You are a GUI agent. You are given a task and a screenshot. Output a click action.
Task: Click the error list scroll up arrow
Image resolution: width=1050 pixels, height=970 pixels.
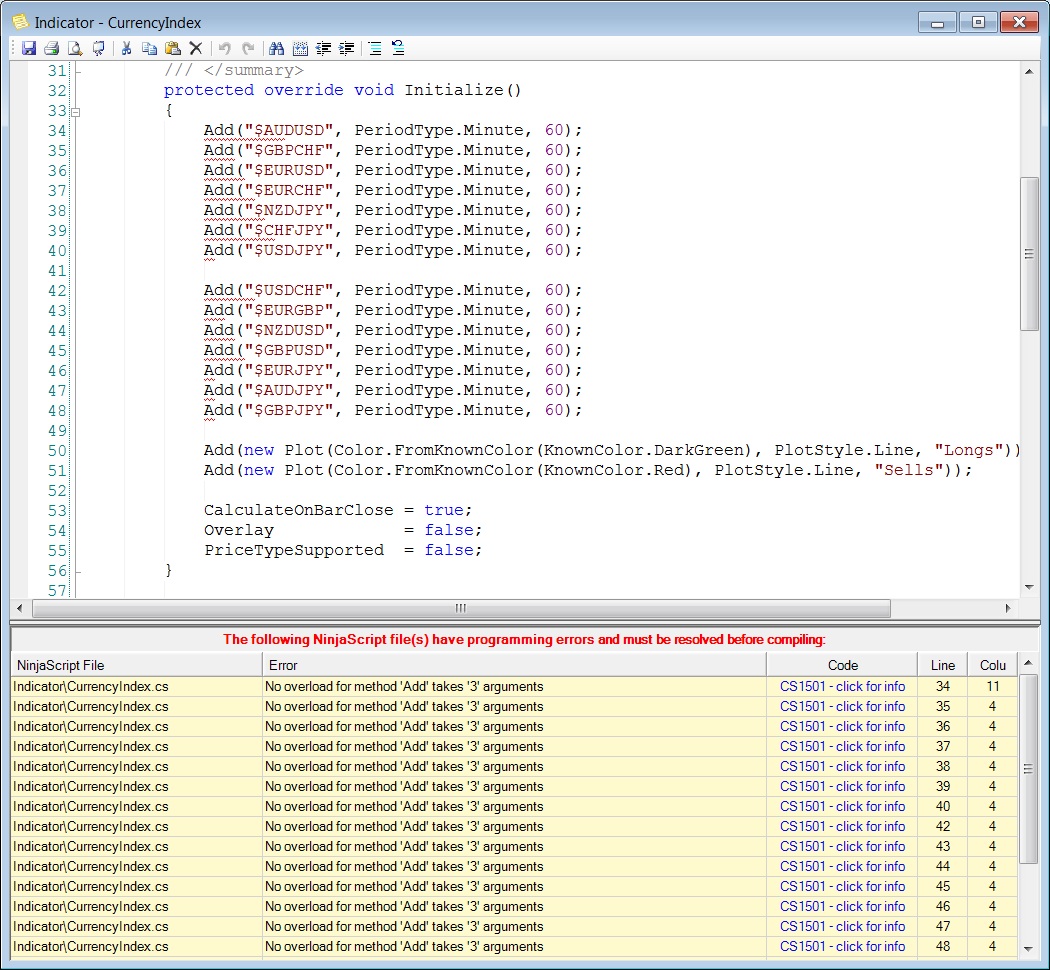(1029, 662)
